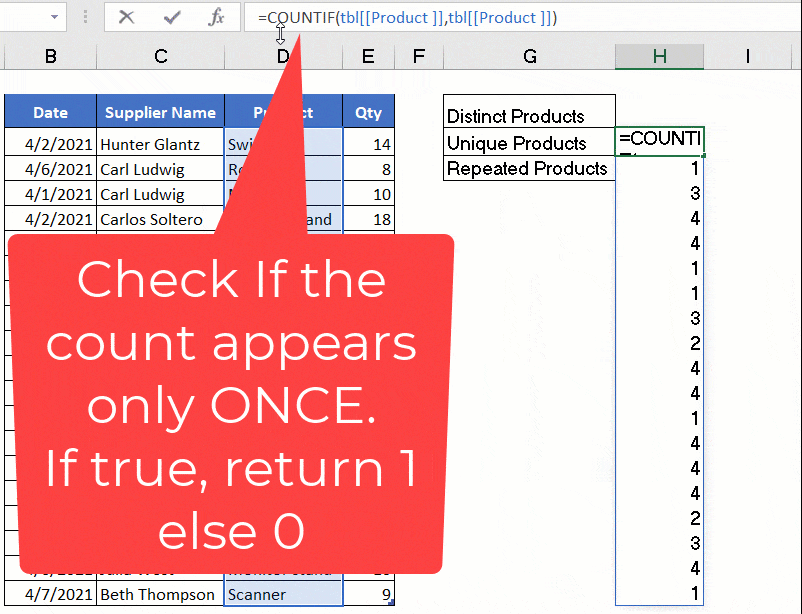Select column header E
Image resolution: width=802 pixels, height=614 pixels.
[x=367, y=57]
